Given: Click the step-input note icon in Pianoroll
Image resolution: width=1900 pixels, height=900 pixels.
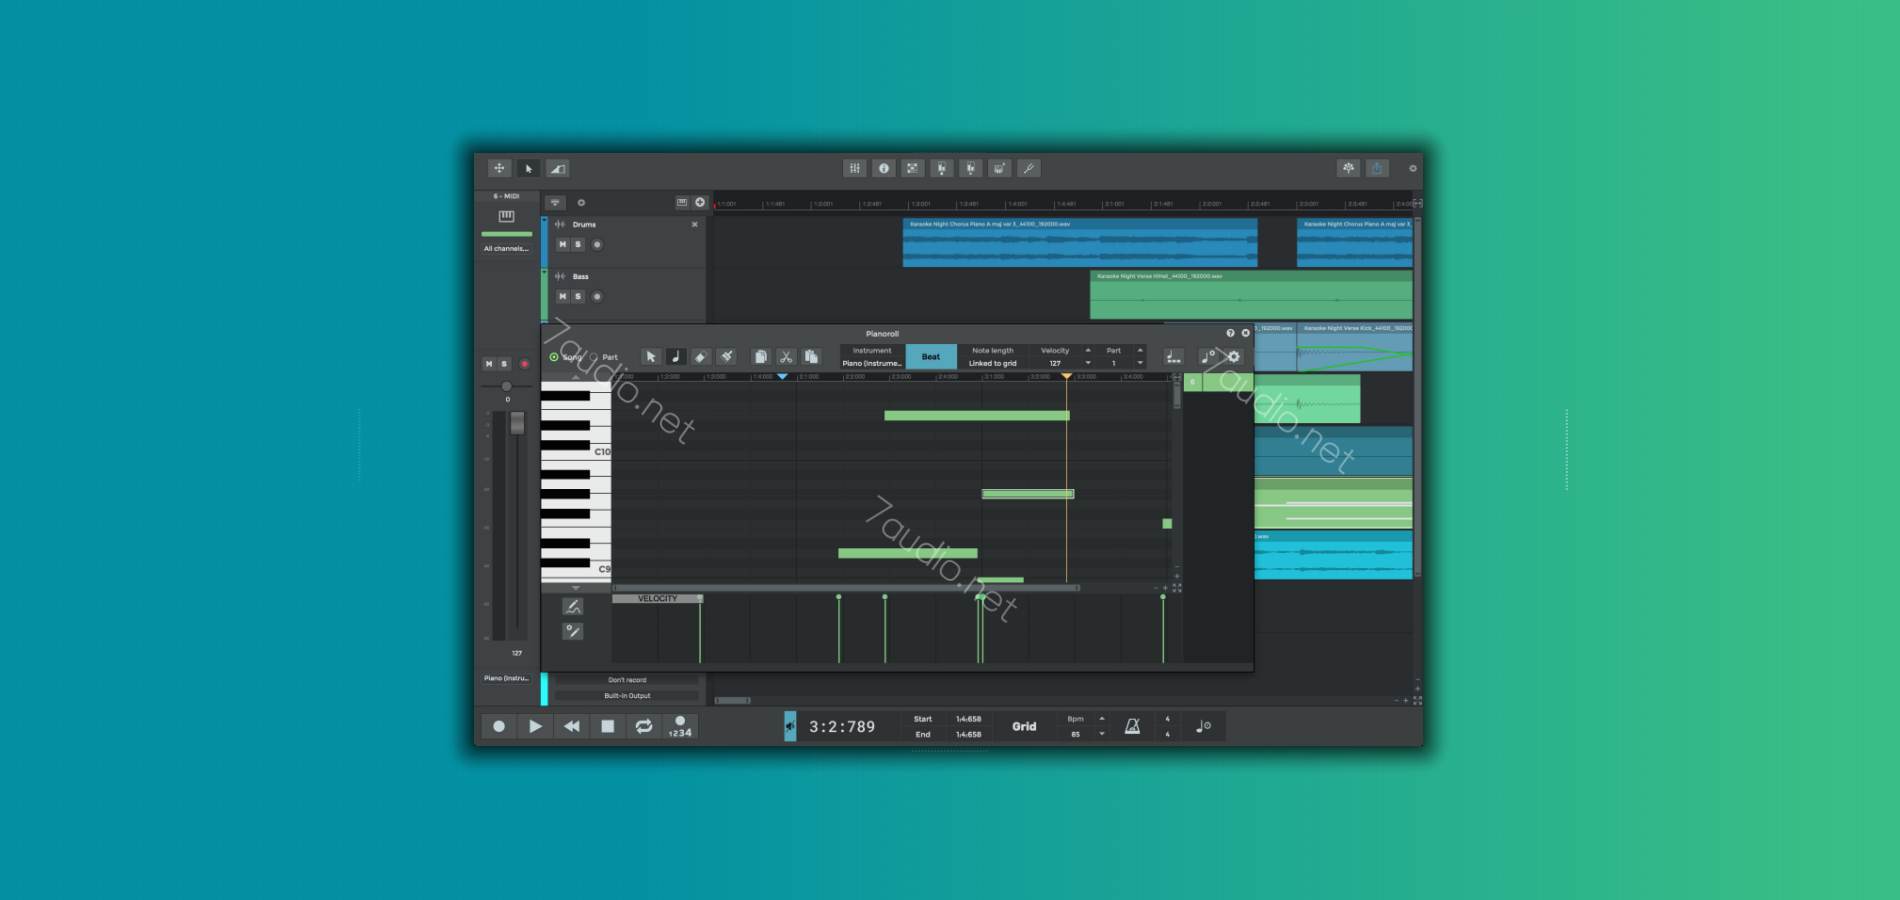Looking at the screenshot, I should 1173,357.
